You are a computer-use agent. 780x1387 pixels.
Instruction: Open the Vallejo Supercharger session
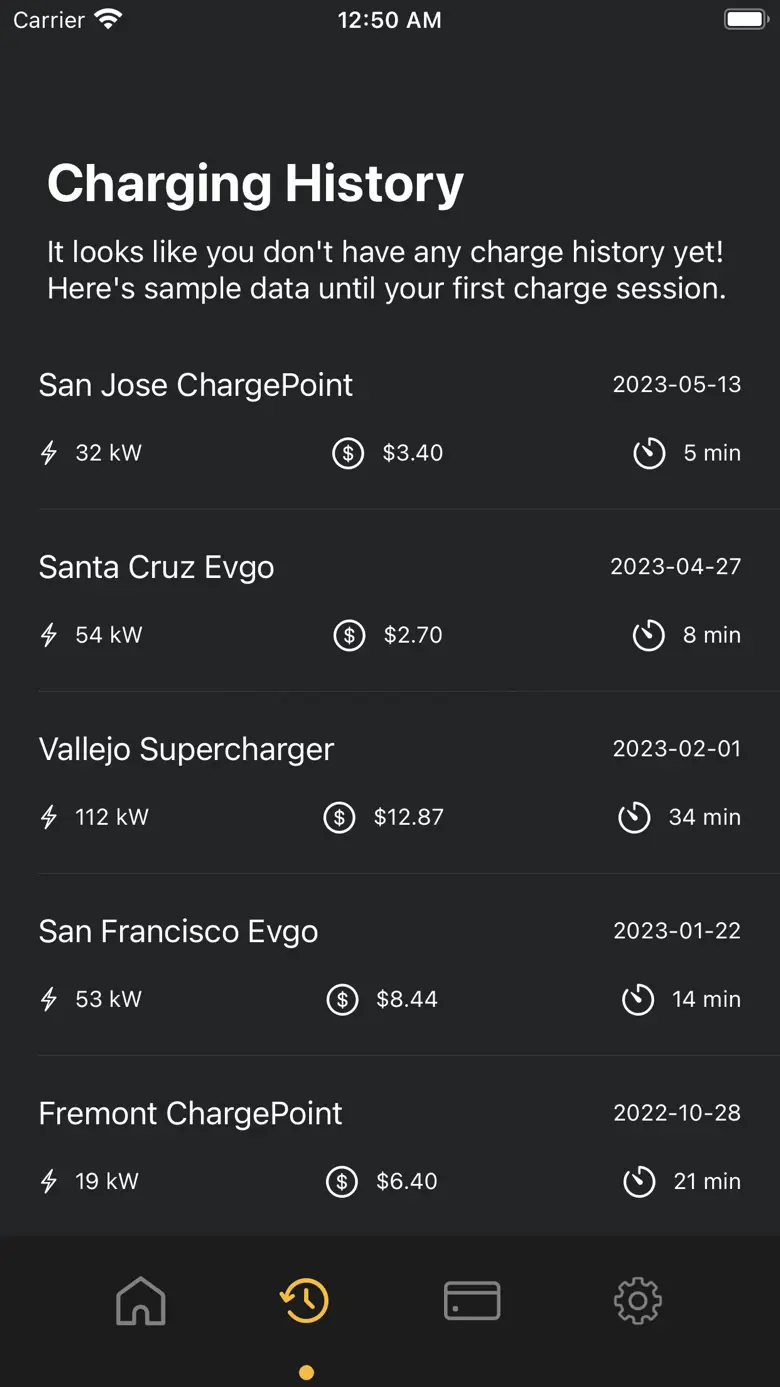(186, 749)
